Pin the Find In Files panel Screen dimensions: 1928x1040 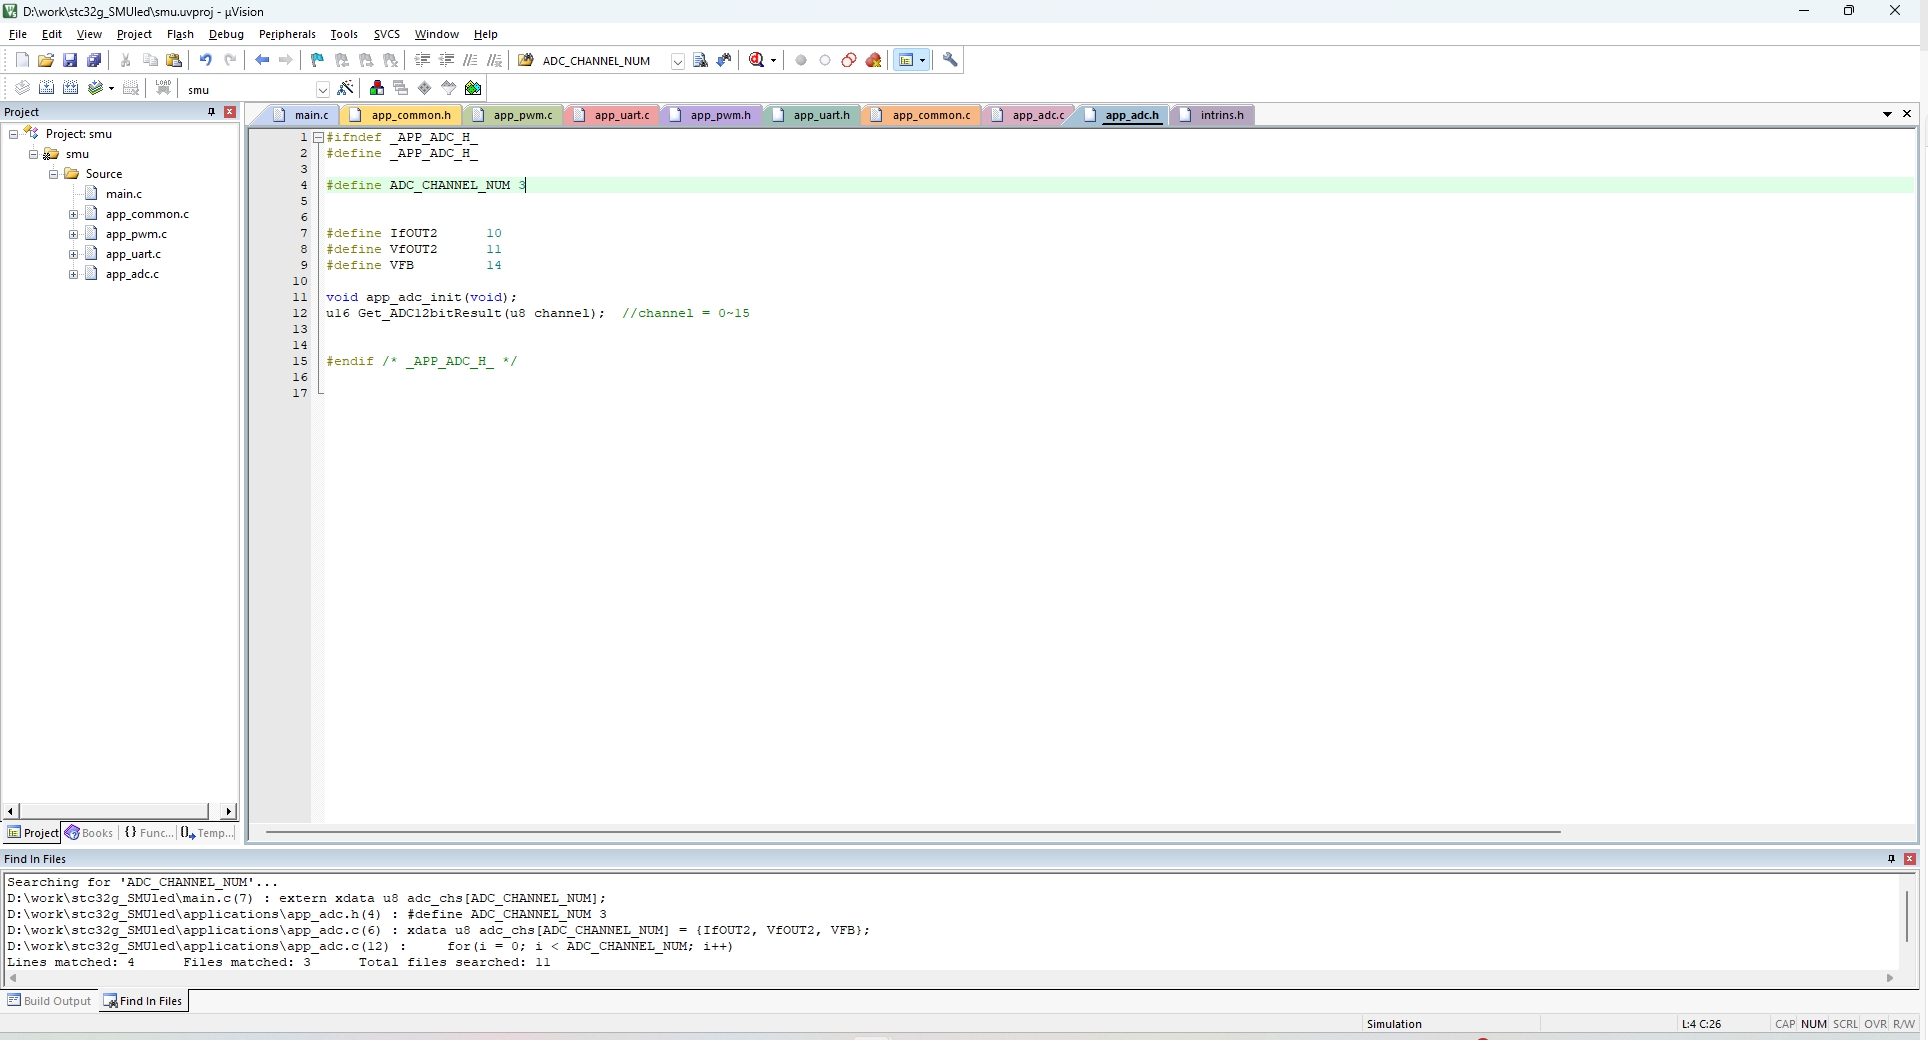point(1891,859)
